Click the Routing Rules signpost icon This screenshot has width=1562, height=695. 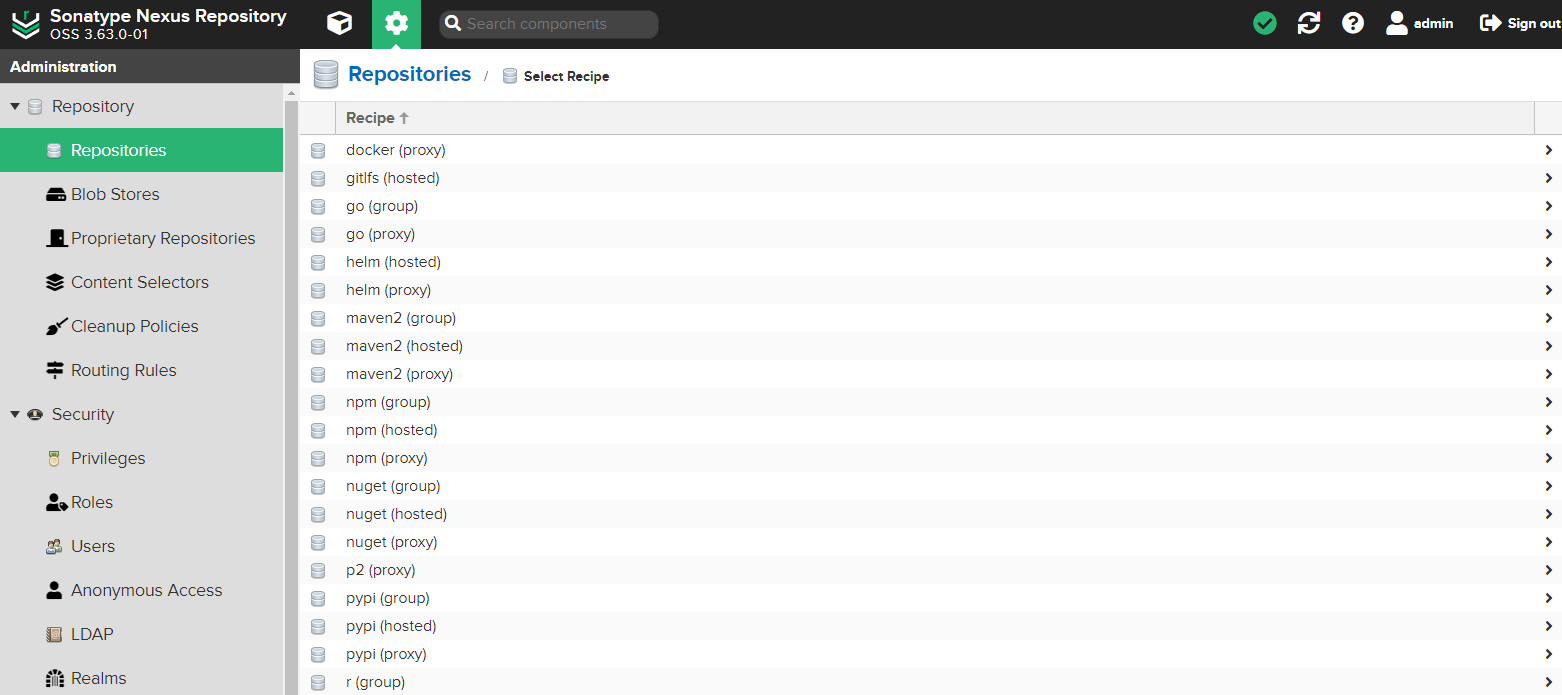pyautogui.click(x=55, y=370)
